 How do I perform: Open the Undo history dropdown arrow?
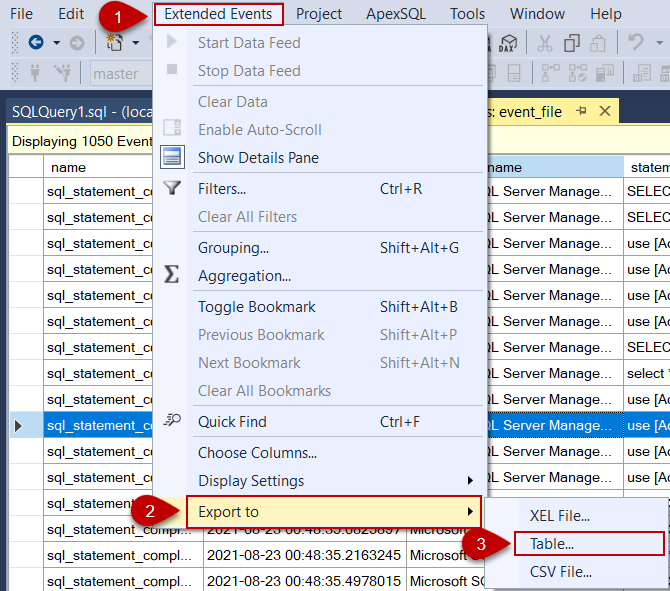659,43
